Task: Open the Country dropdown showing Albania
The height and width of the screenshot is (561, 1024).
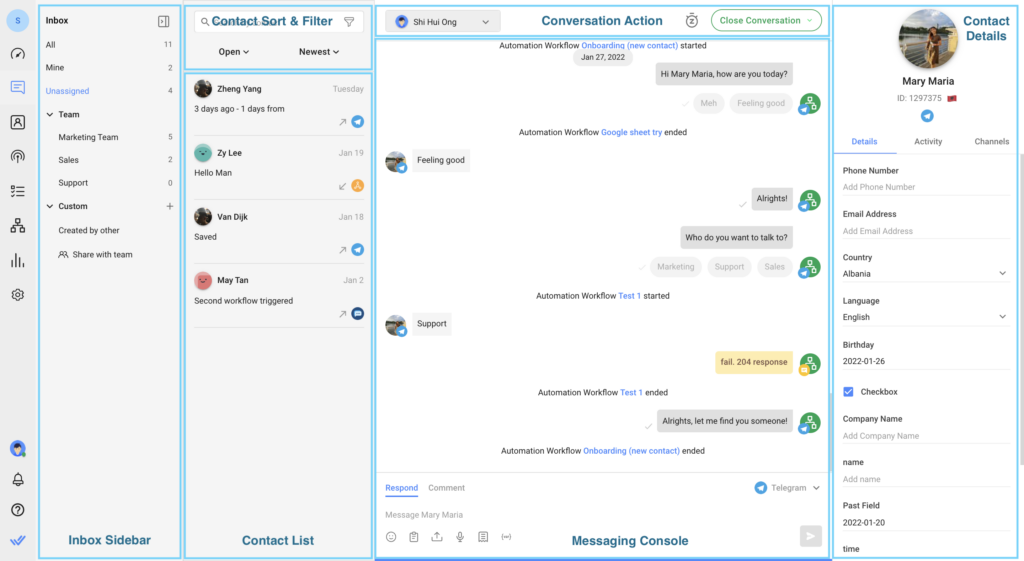Action: point(925,274)
